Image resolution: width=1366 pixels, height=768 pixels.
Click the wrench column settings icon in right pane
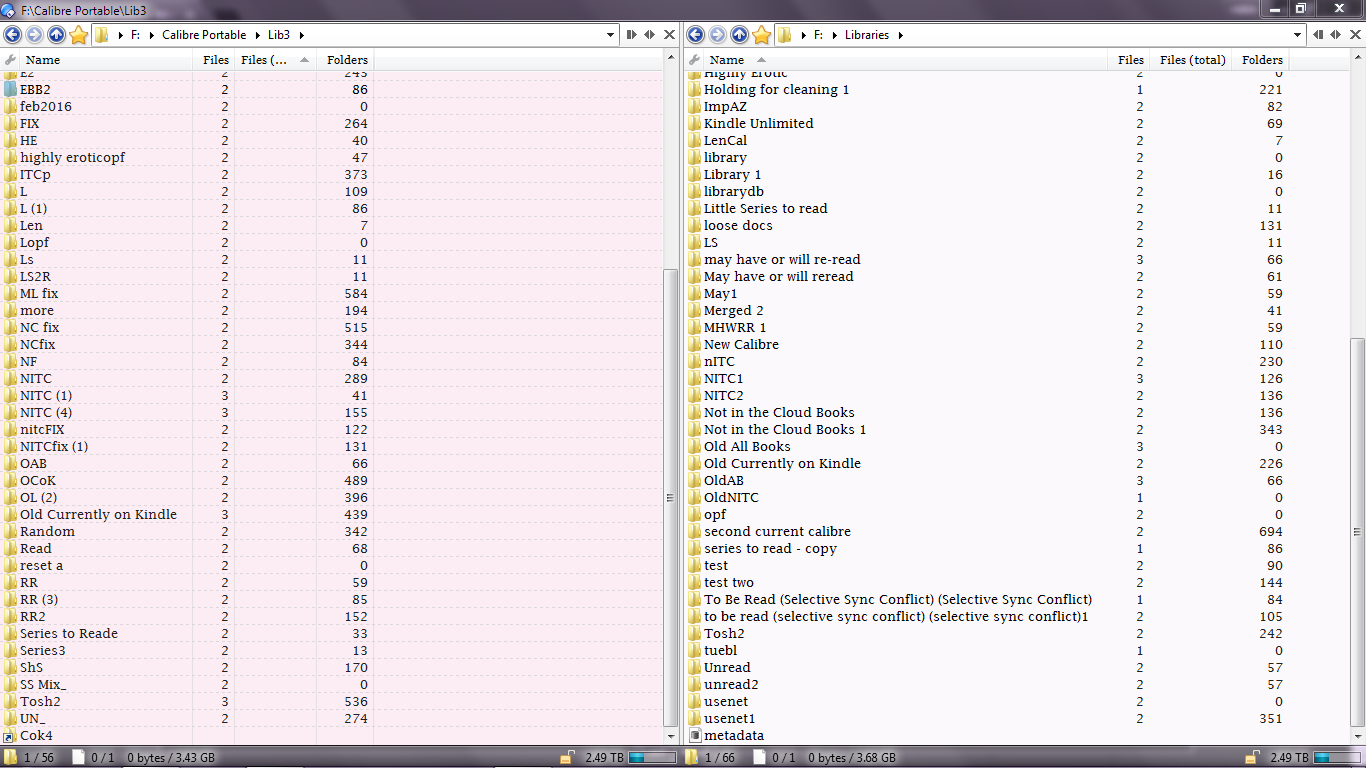click(695, 60)
